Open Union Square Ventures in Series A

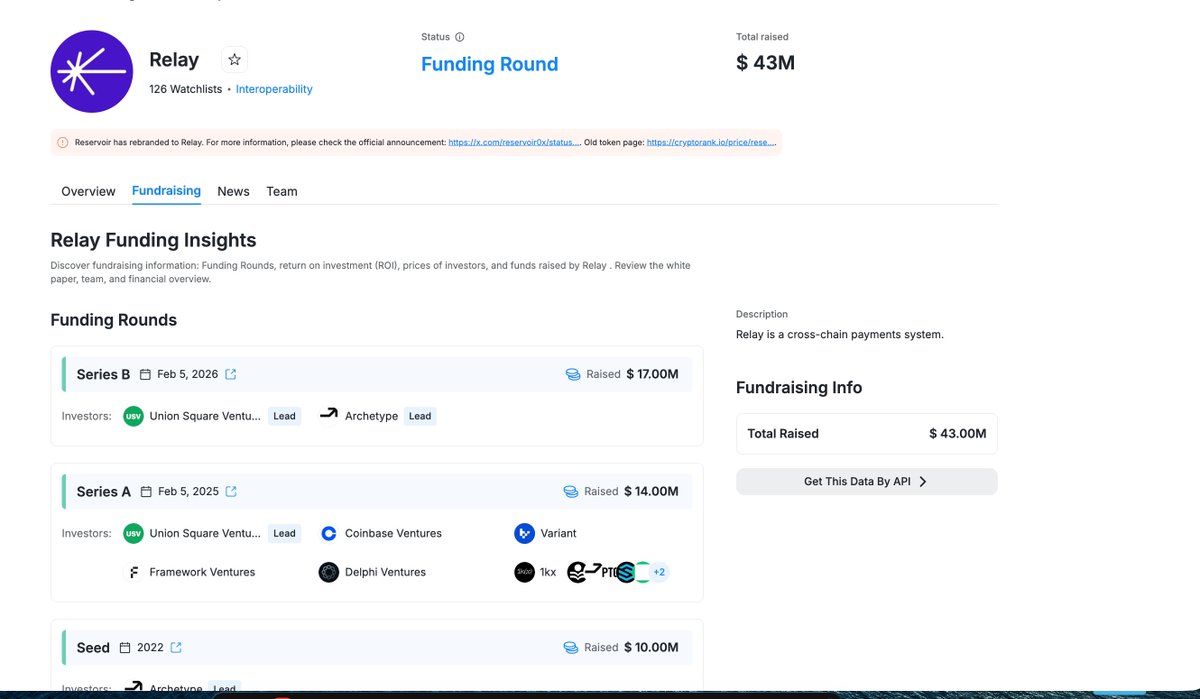pos(205,534)
